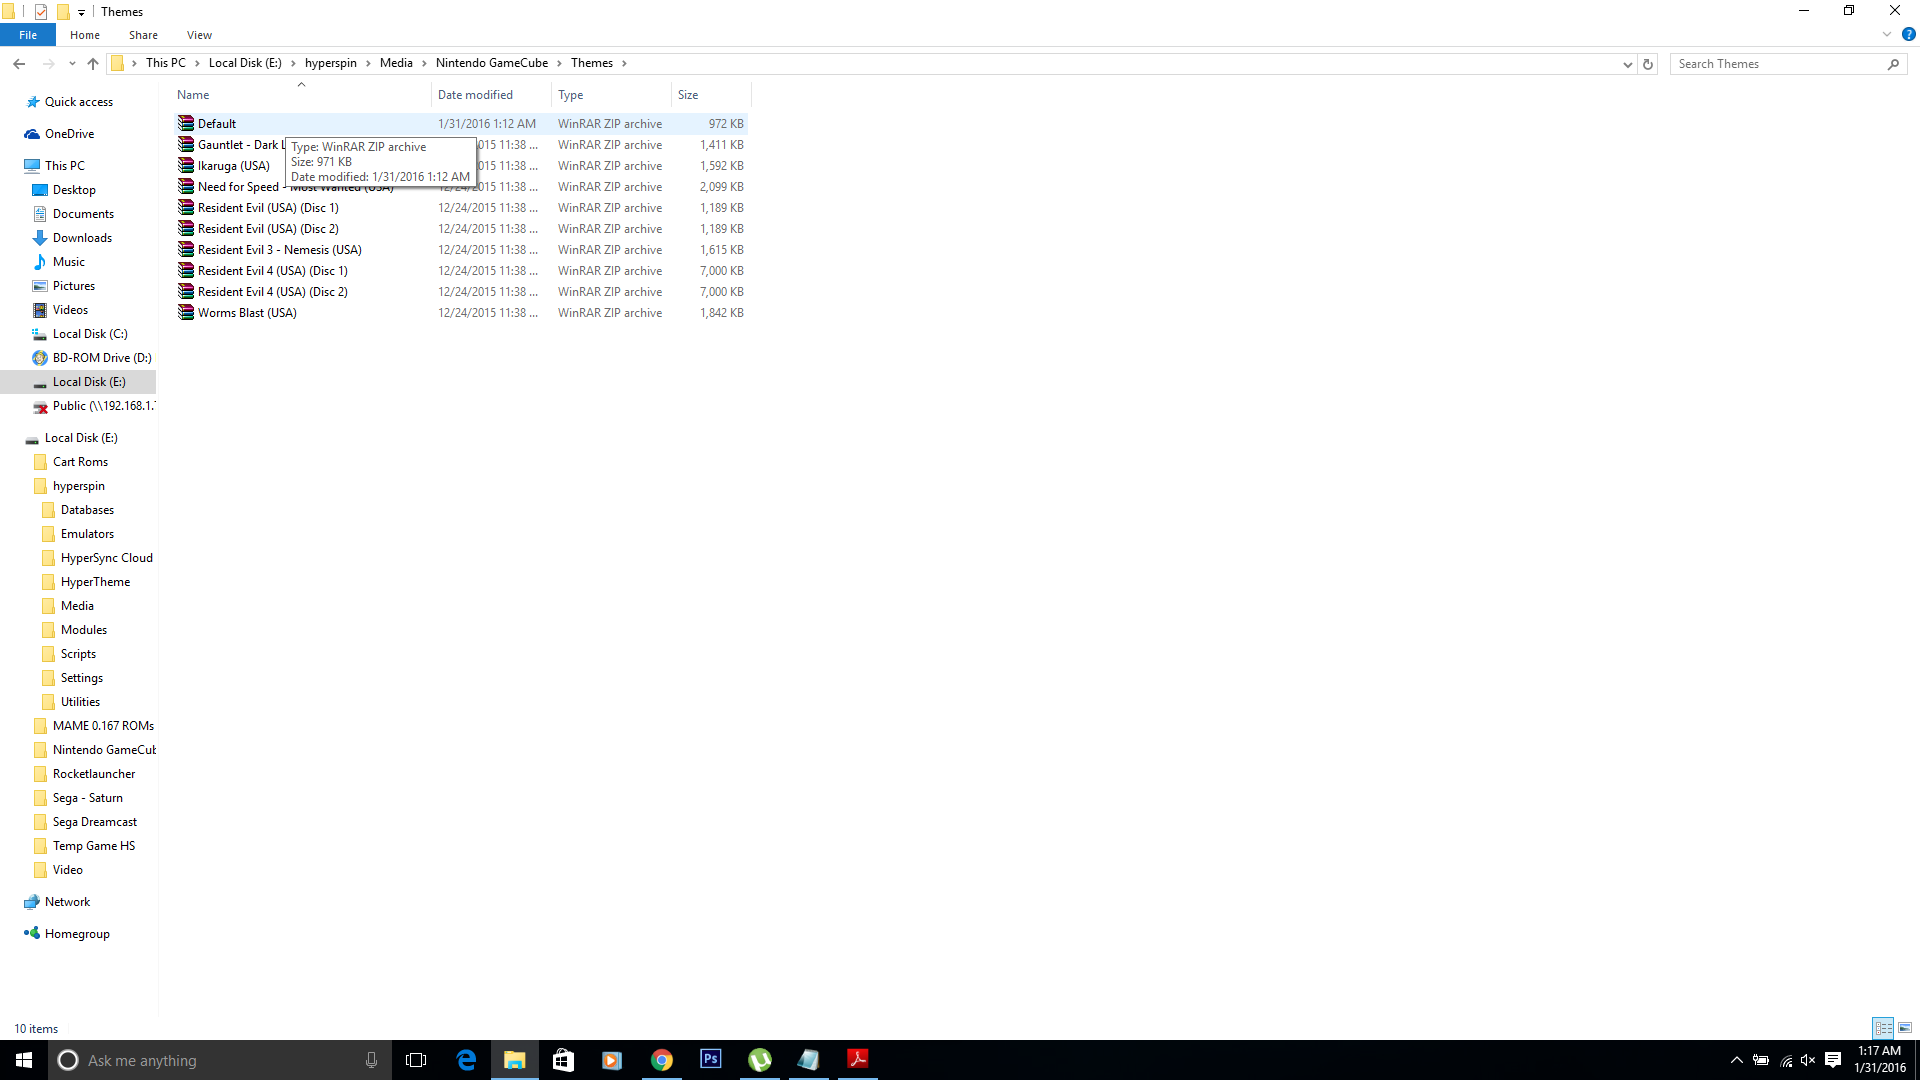1920x1080 pixels.
Task: Expand quick access toolbar dropdown
Action: pyautogui.click(x=81, y=12)
